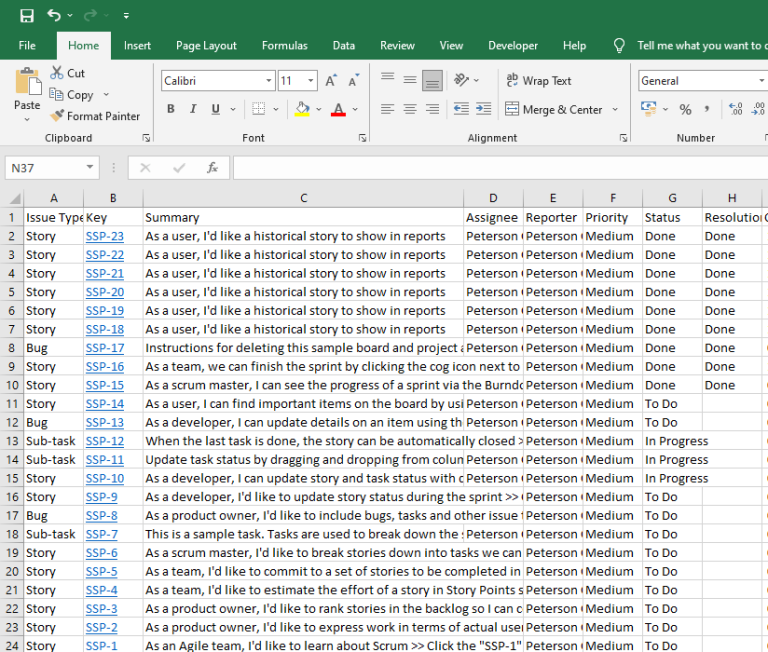Image resolution: width=768 pixels, height=652 pixels.
Task: Open the Page Layout tab
Action: click(x=206, y=45)
